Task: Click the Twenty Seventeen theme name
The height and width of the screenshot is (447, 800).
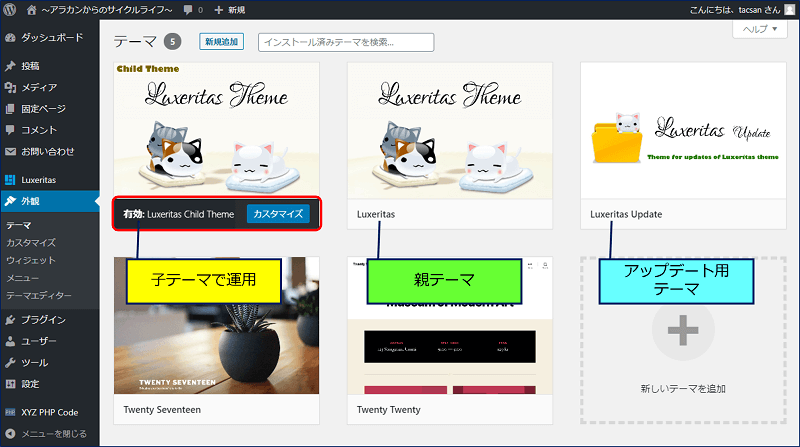Action: click(x=162, y=410)
